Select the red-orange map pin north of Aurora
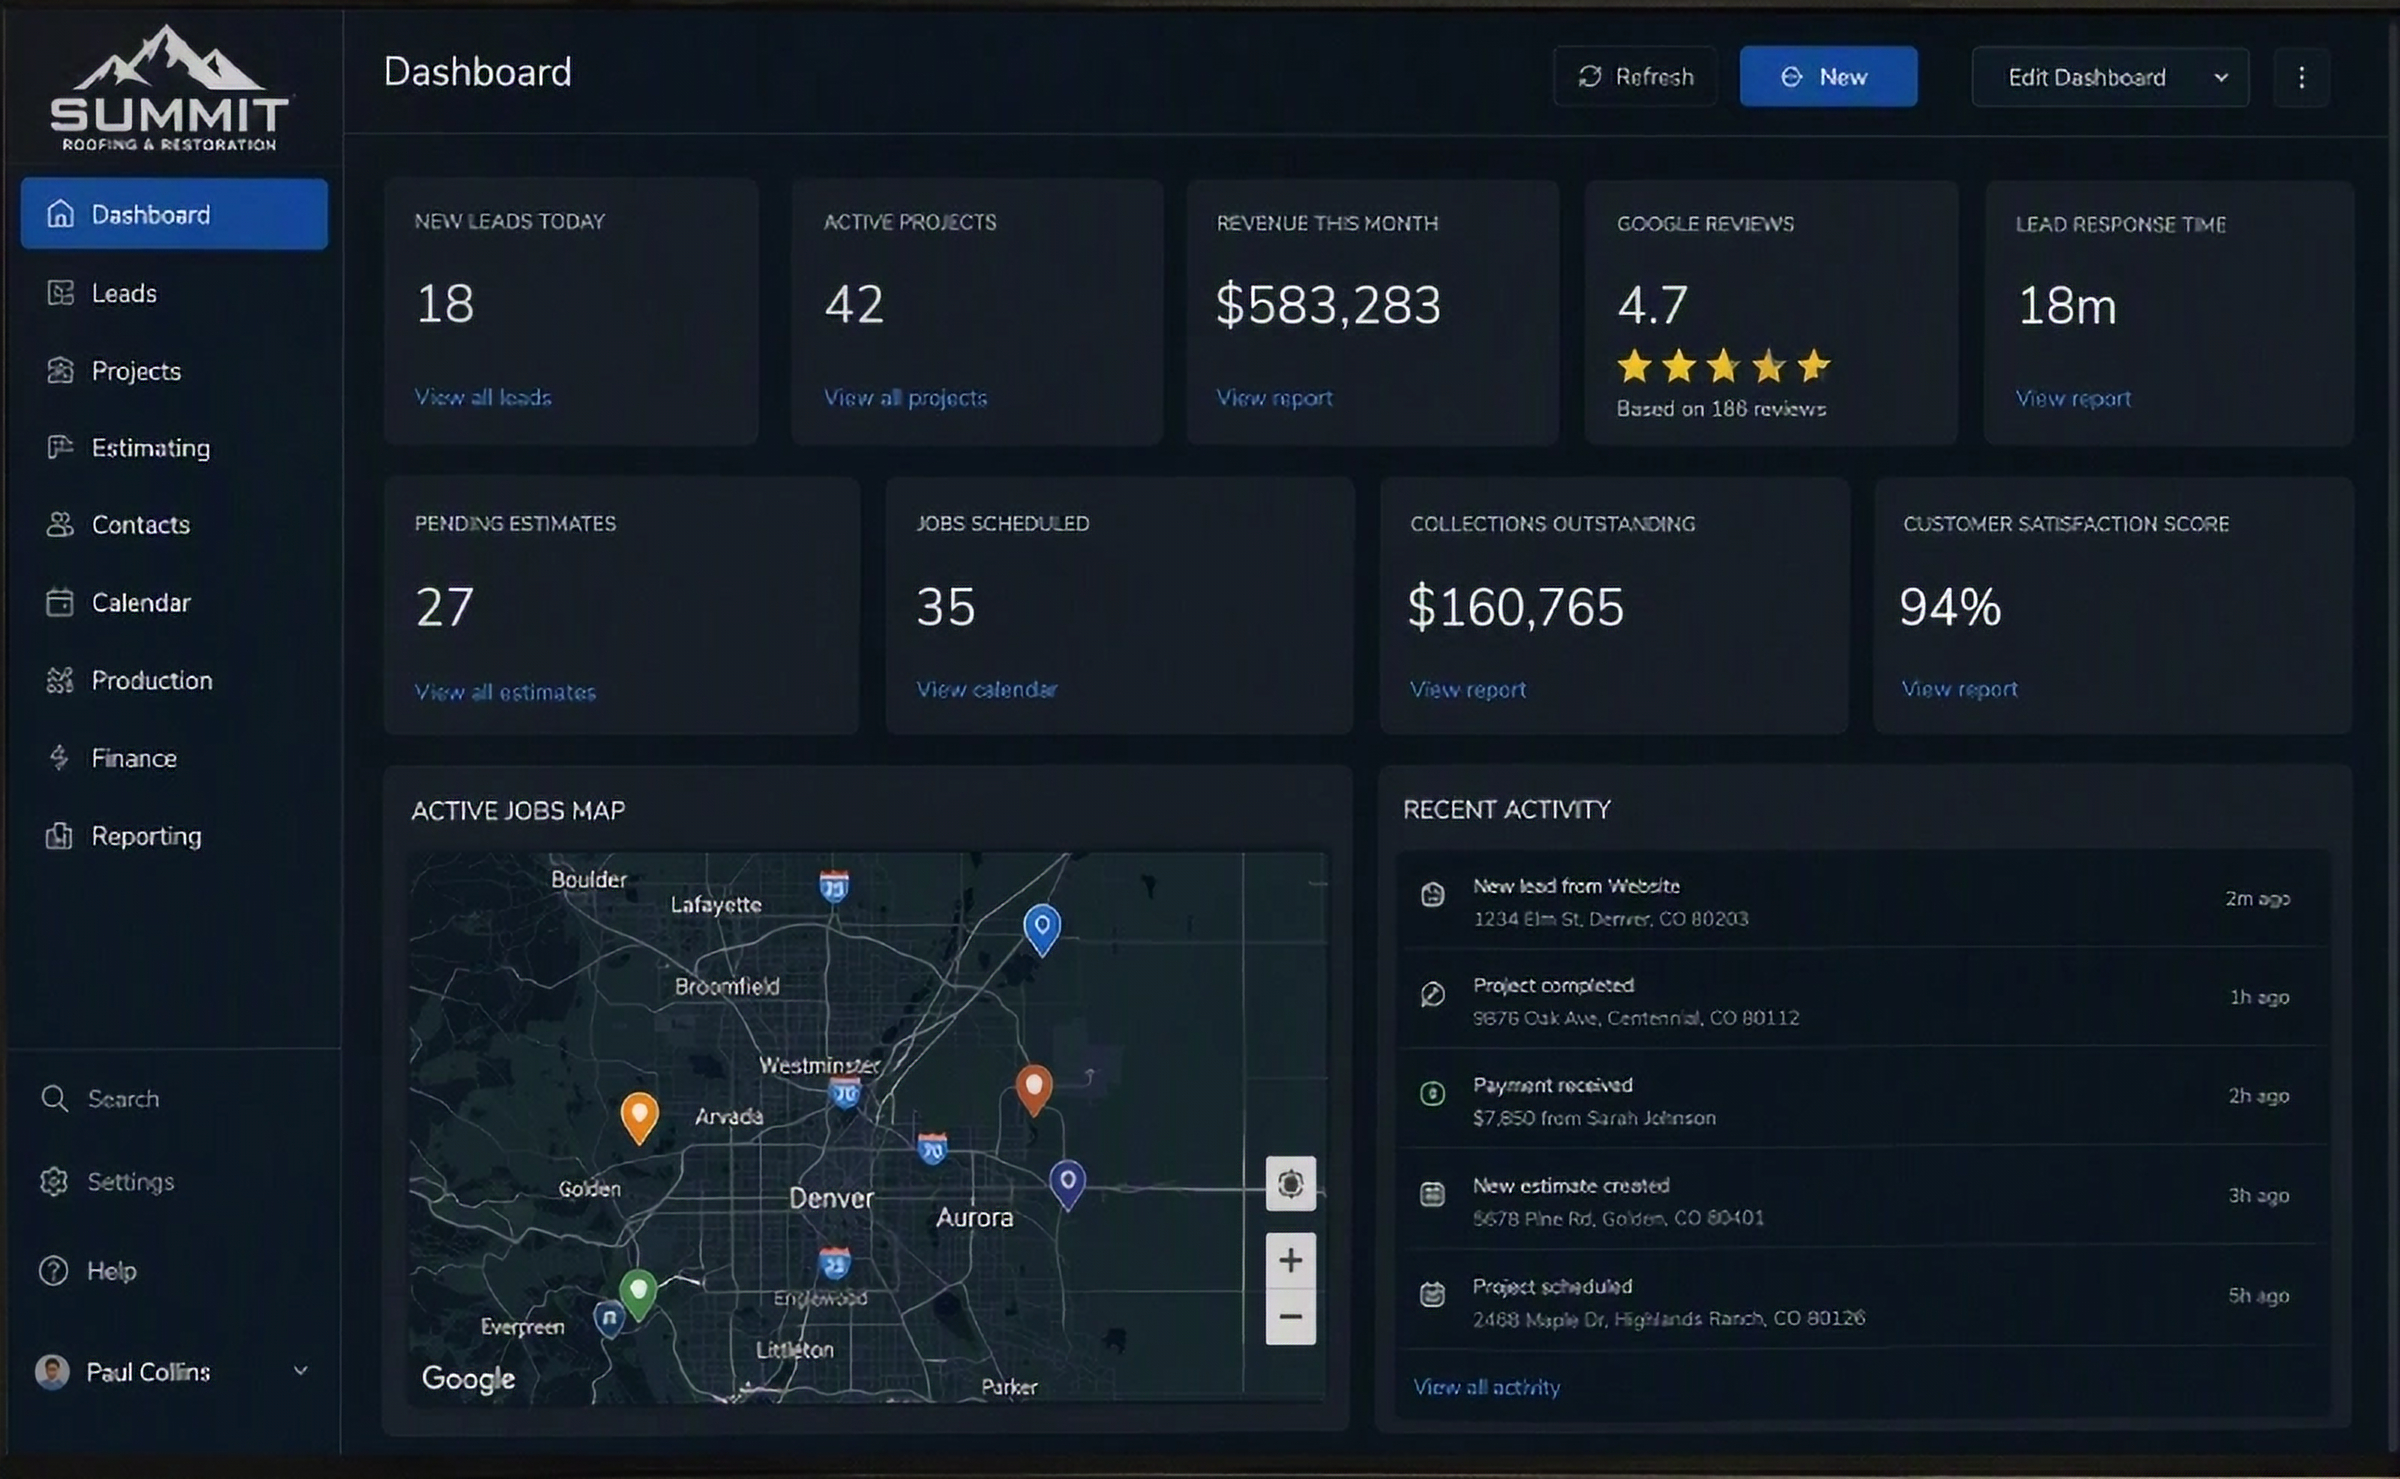Viewport: 2400px width, 1479px height. tap(1034, 1089)
